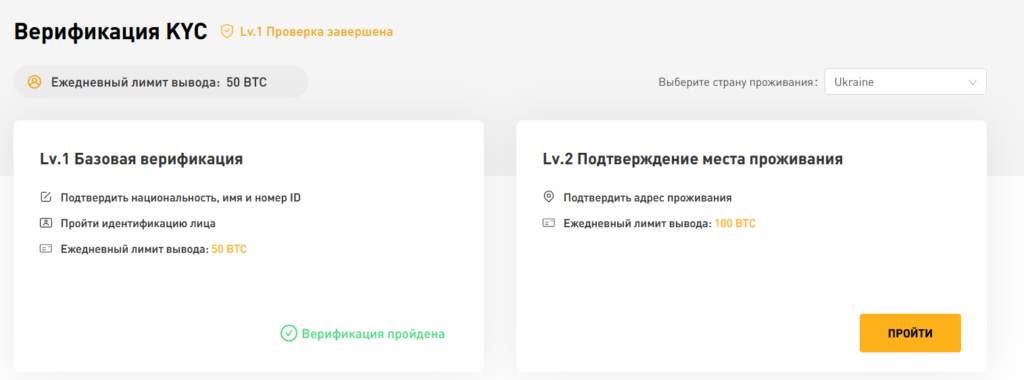The height and width of the screenshot is (380, 1024).
Task: Click the 100 BTC value in the Lv.2 card
Action: pos(735,223)
